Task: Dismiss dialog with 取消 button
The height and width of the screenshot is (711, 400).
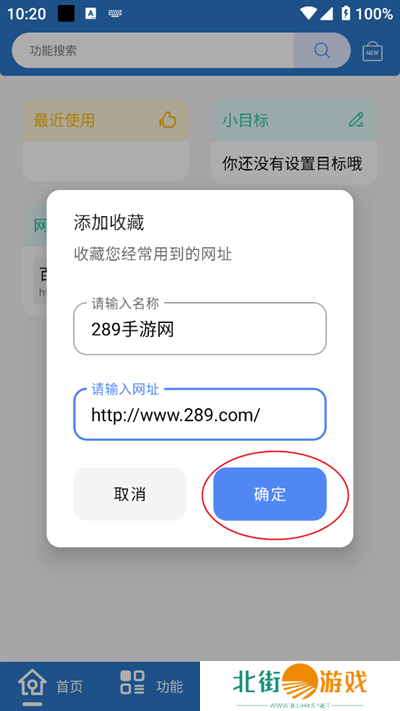Action: pyautogui.click(x=130, y=494)
